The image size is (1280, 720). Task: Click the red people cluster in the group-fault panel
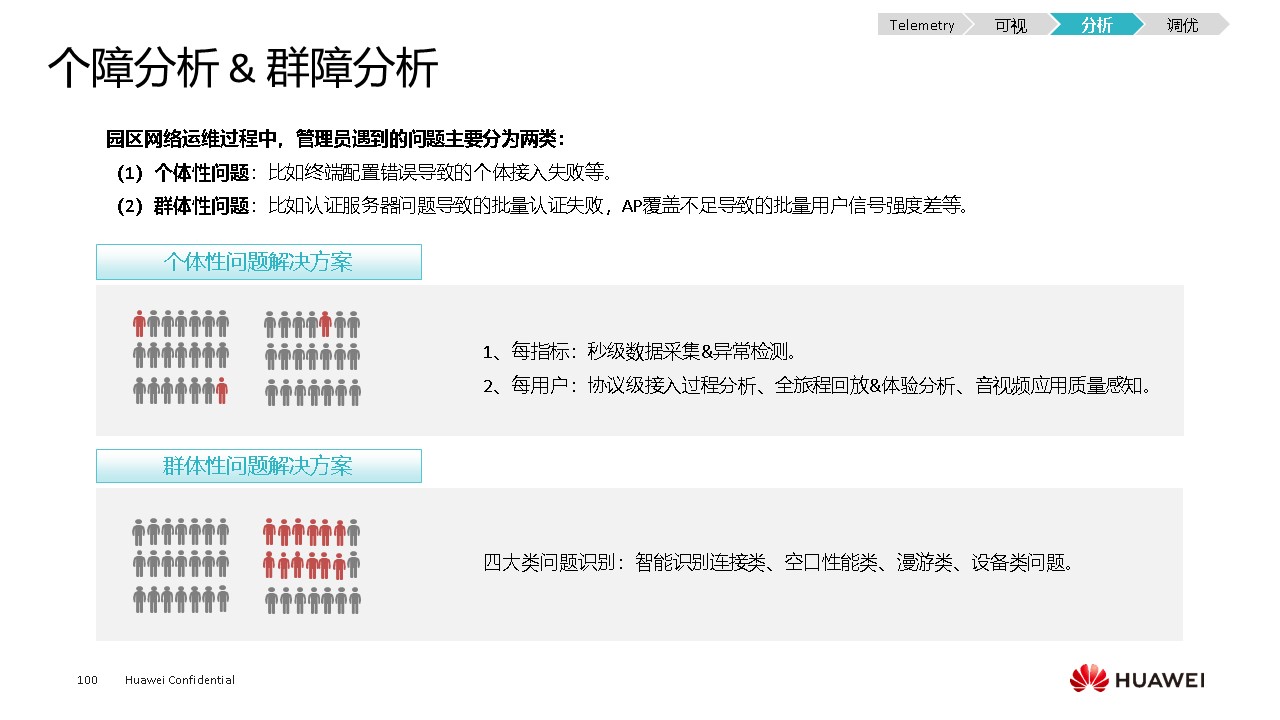pyautogui.click(x=311, y=548)
